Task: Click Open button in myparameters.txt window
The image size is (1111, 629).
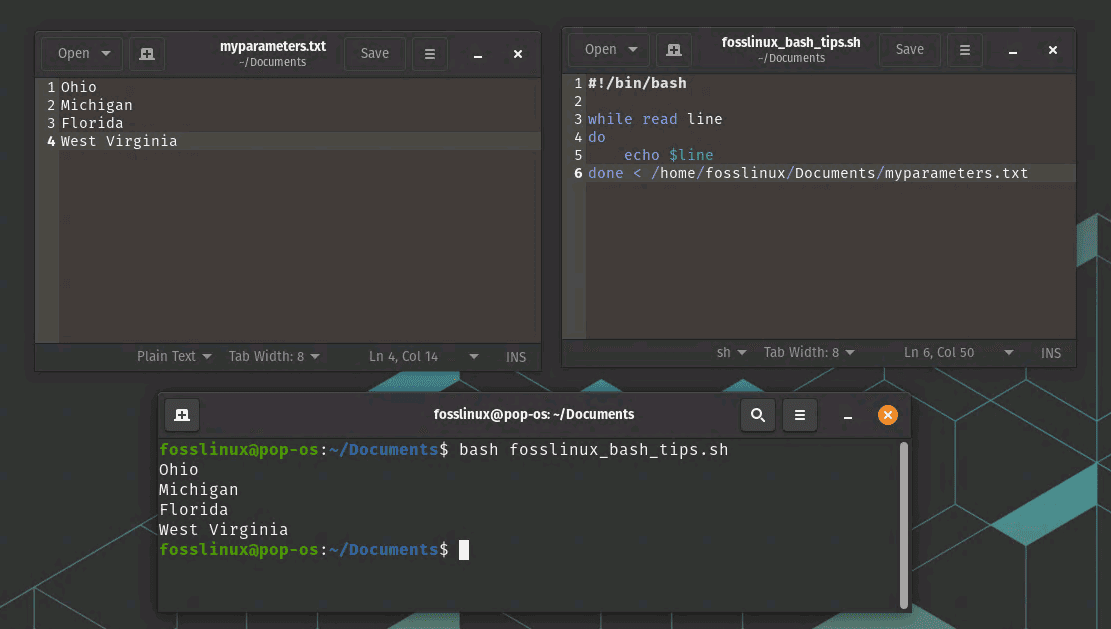Action: 74,54
